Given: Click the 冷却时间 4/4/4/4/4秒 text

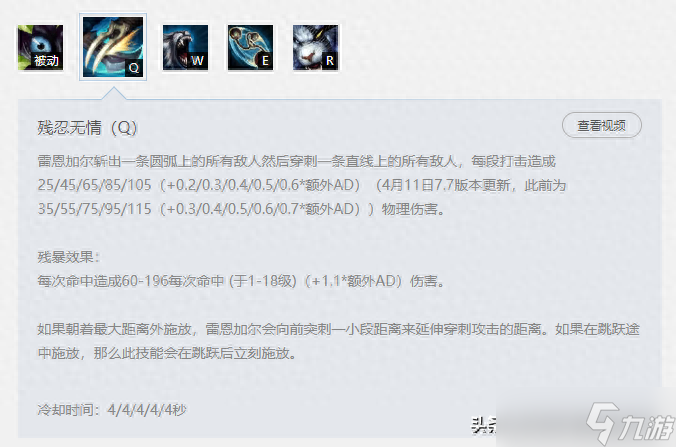Looking at the screenshot, I should tap(112, 409).
